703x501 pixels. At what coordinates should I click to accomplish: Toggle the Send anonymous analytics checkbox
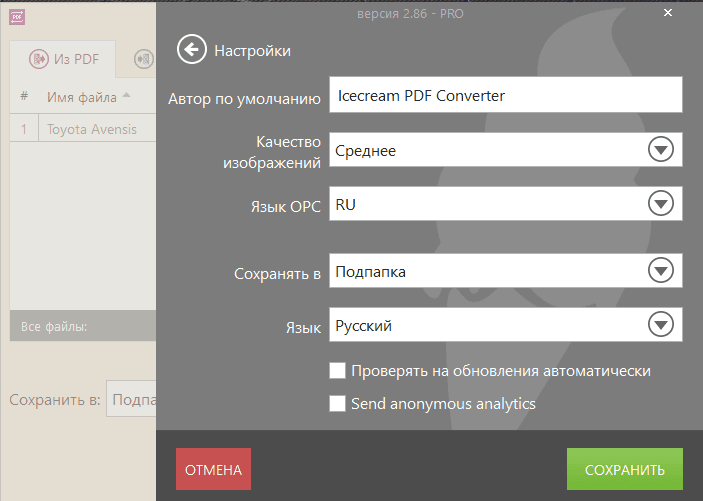click(338, 404)
